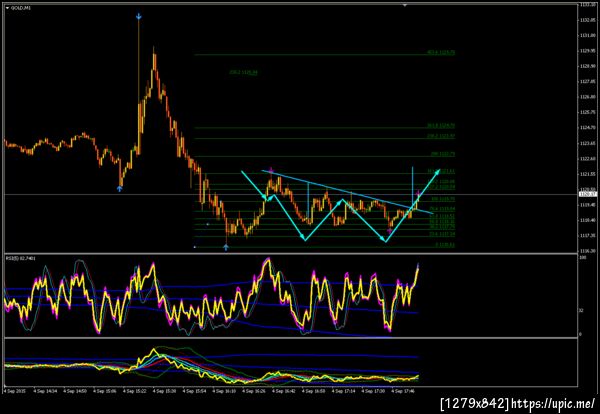This screenshot has width=600, height=414.
Task: Select the blue up arrow under the 15:06 low
Action: tap(120, 188)
